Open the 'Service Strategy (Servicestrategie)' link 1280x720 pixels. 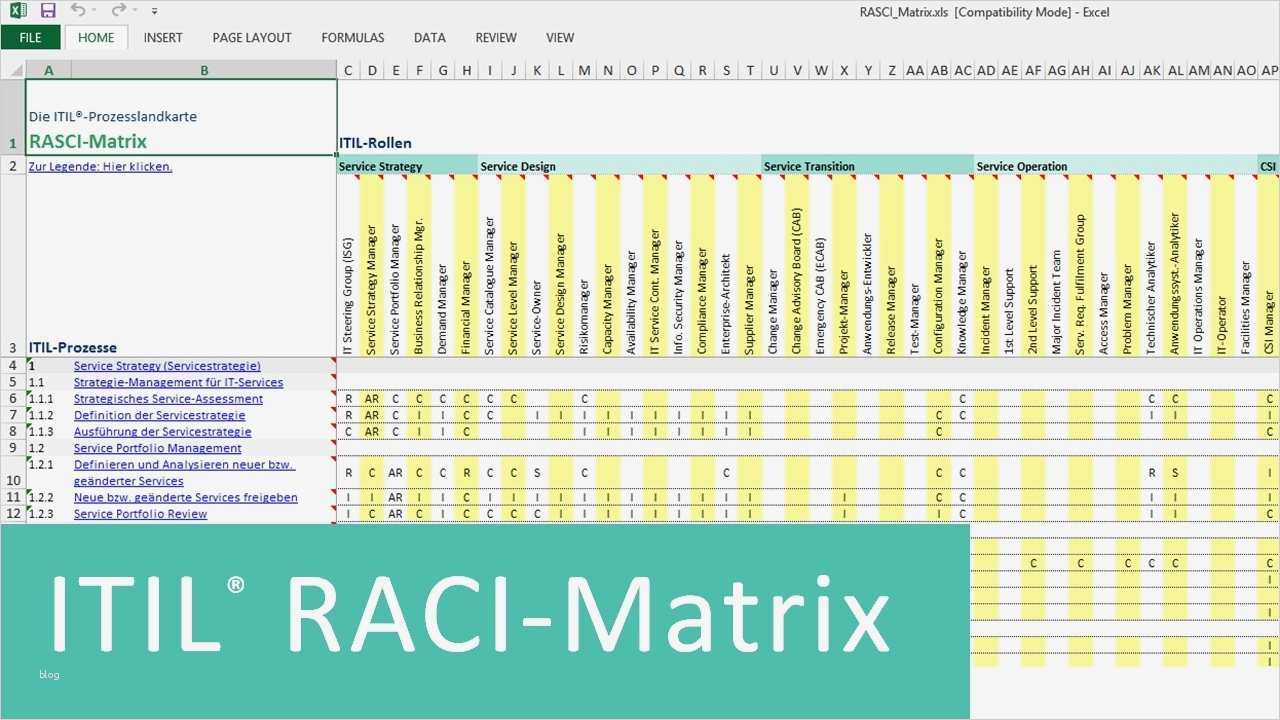(167, 366)
